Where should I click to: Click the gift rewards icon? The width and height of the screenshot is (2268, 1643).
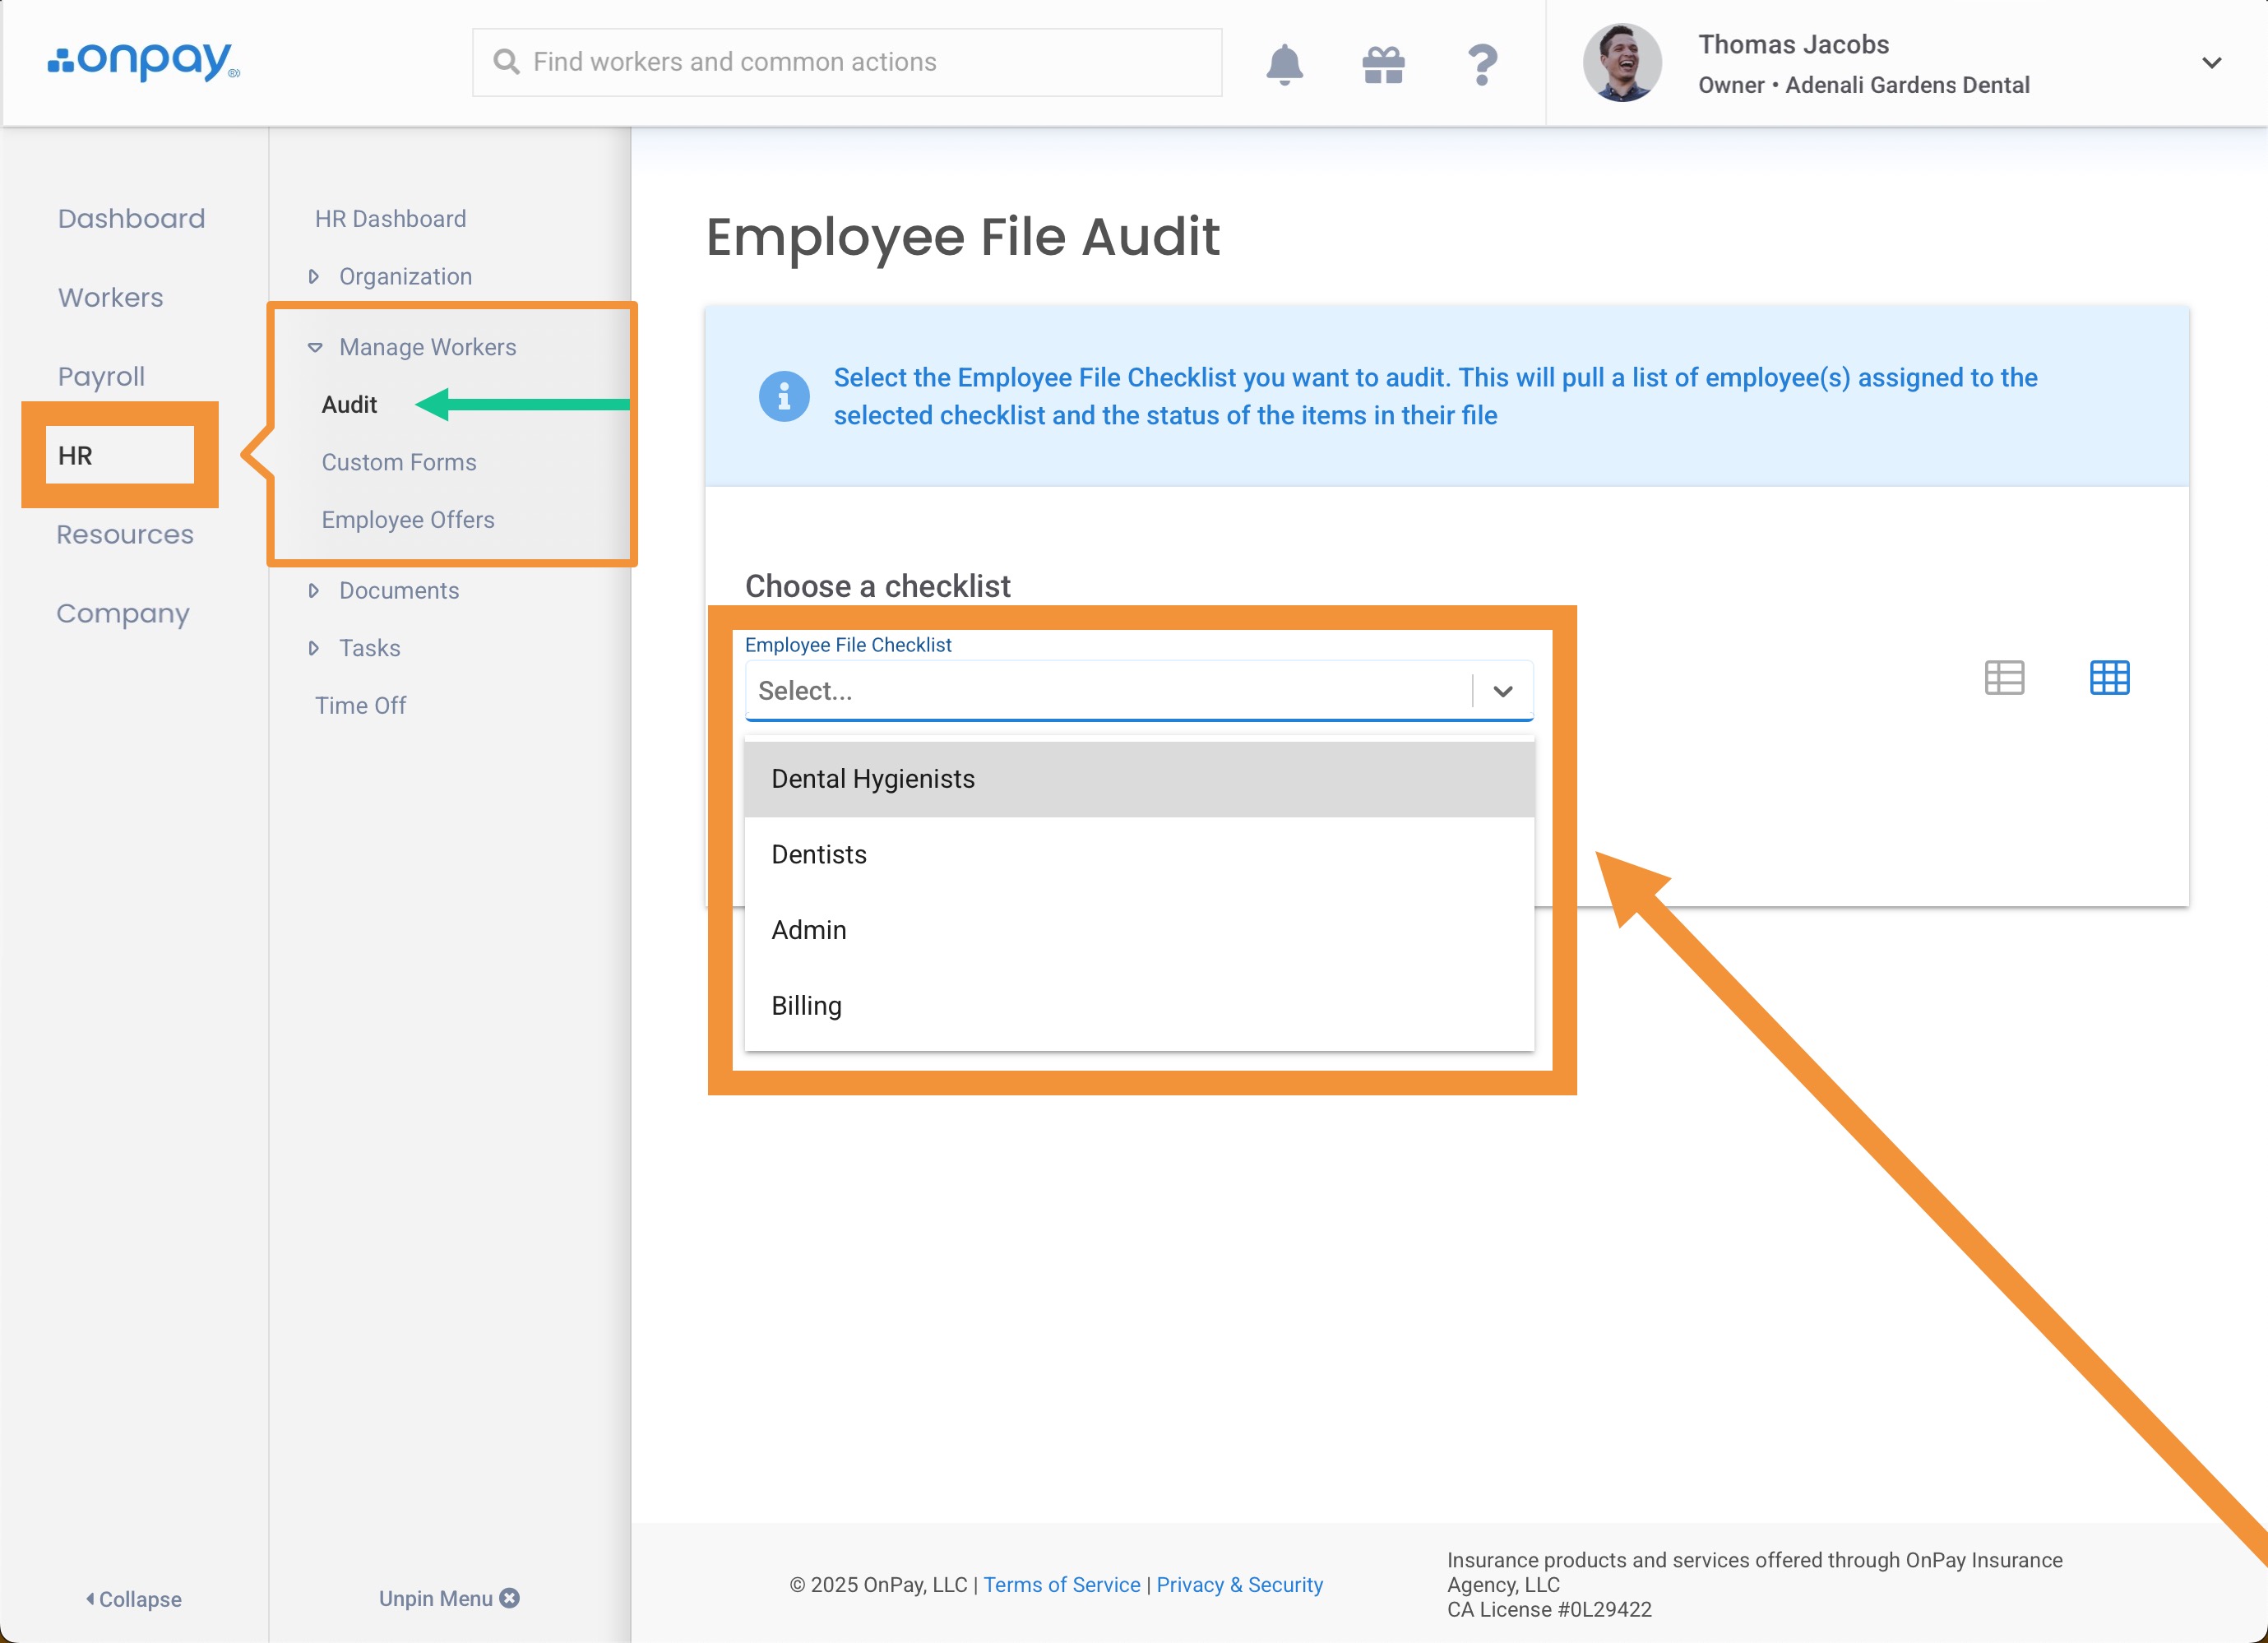(x=1383, y=64)
